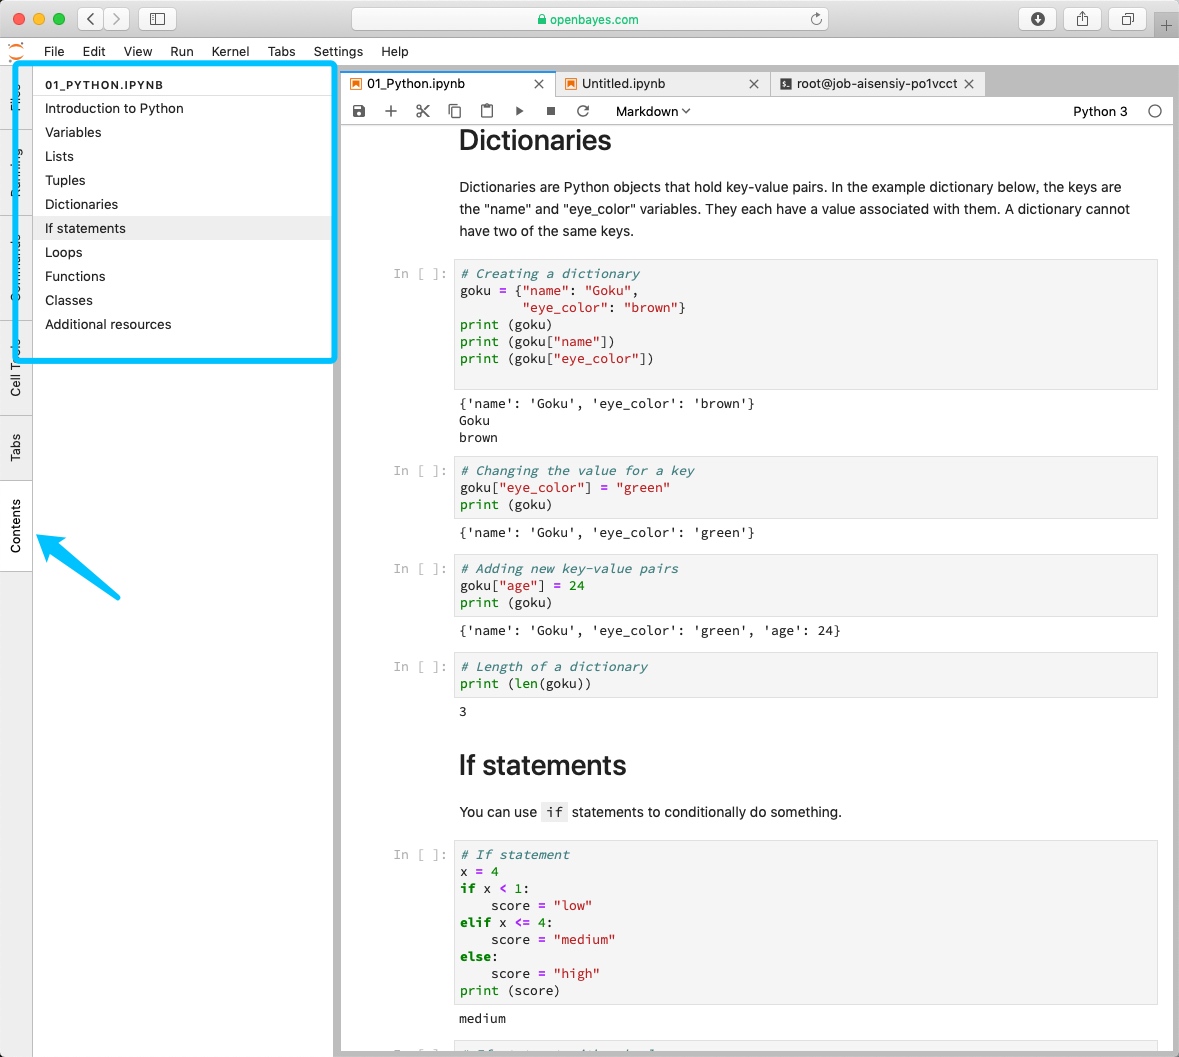Cut selected cell with scissors icon
The height and width of the screenshot is (1057, 1179).
[423, 111]
